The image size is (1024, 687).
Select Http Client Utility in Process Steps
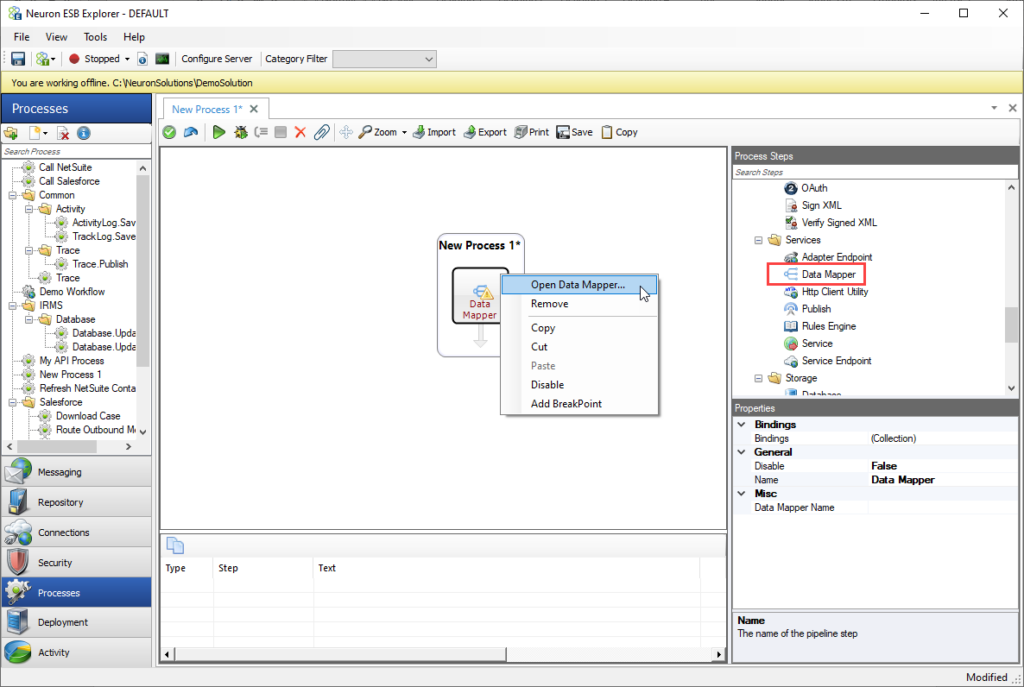(x=834, y=292)
